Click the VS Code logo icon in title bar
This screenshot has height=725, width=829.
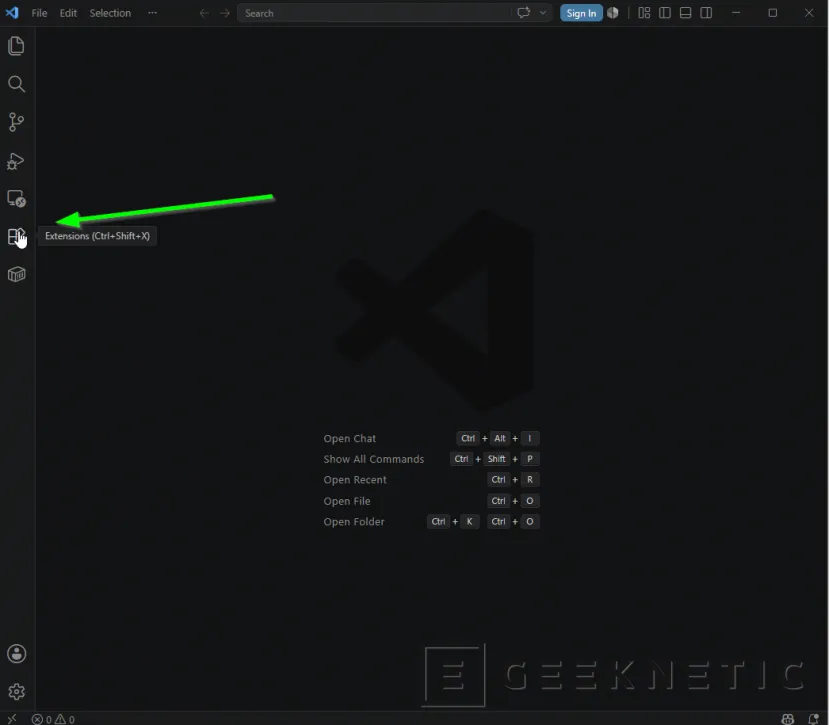12,13
